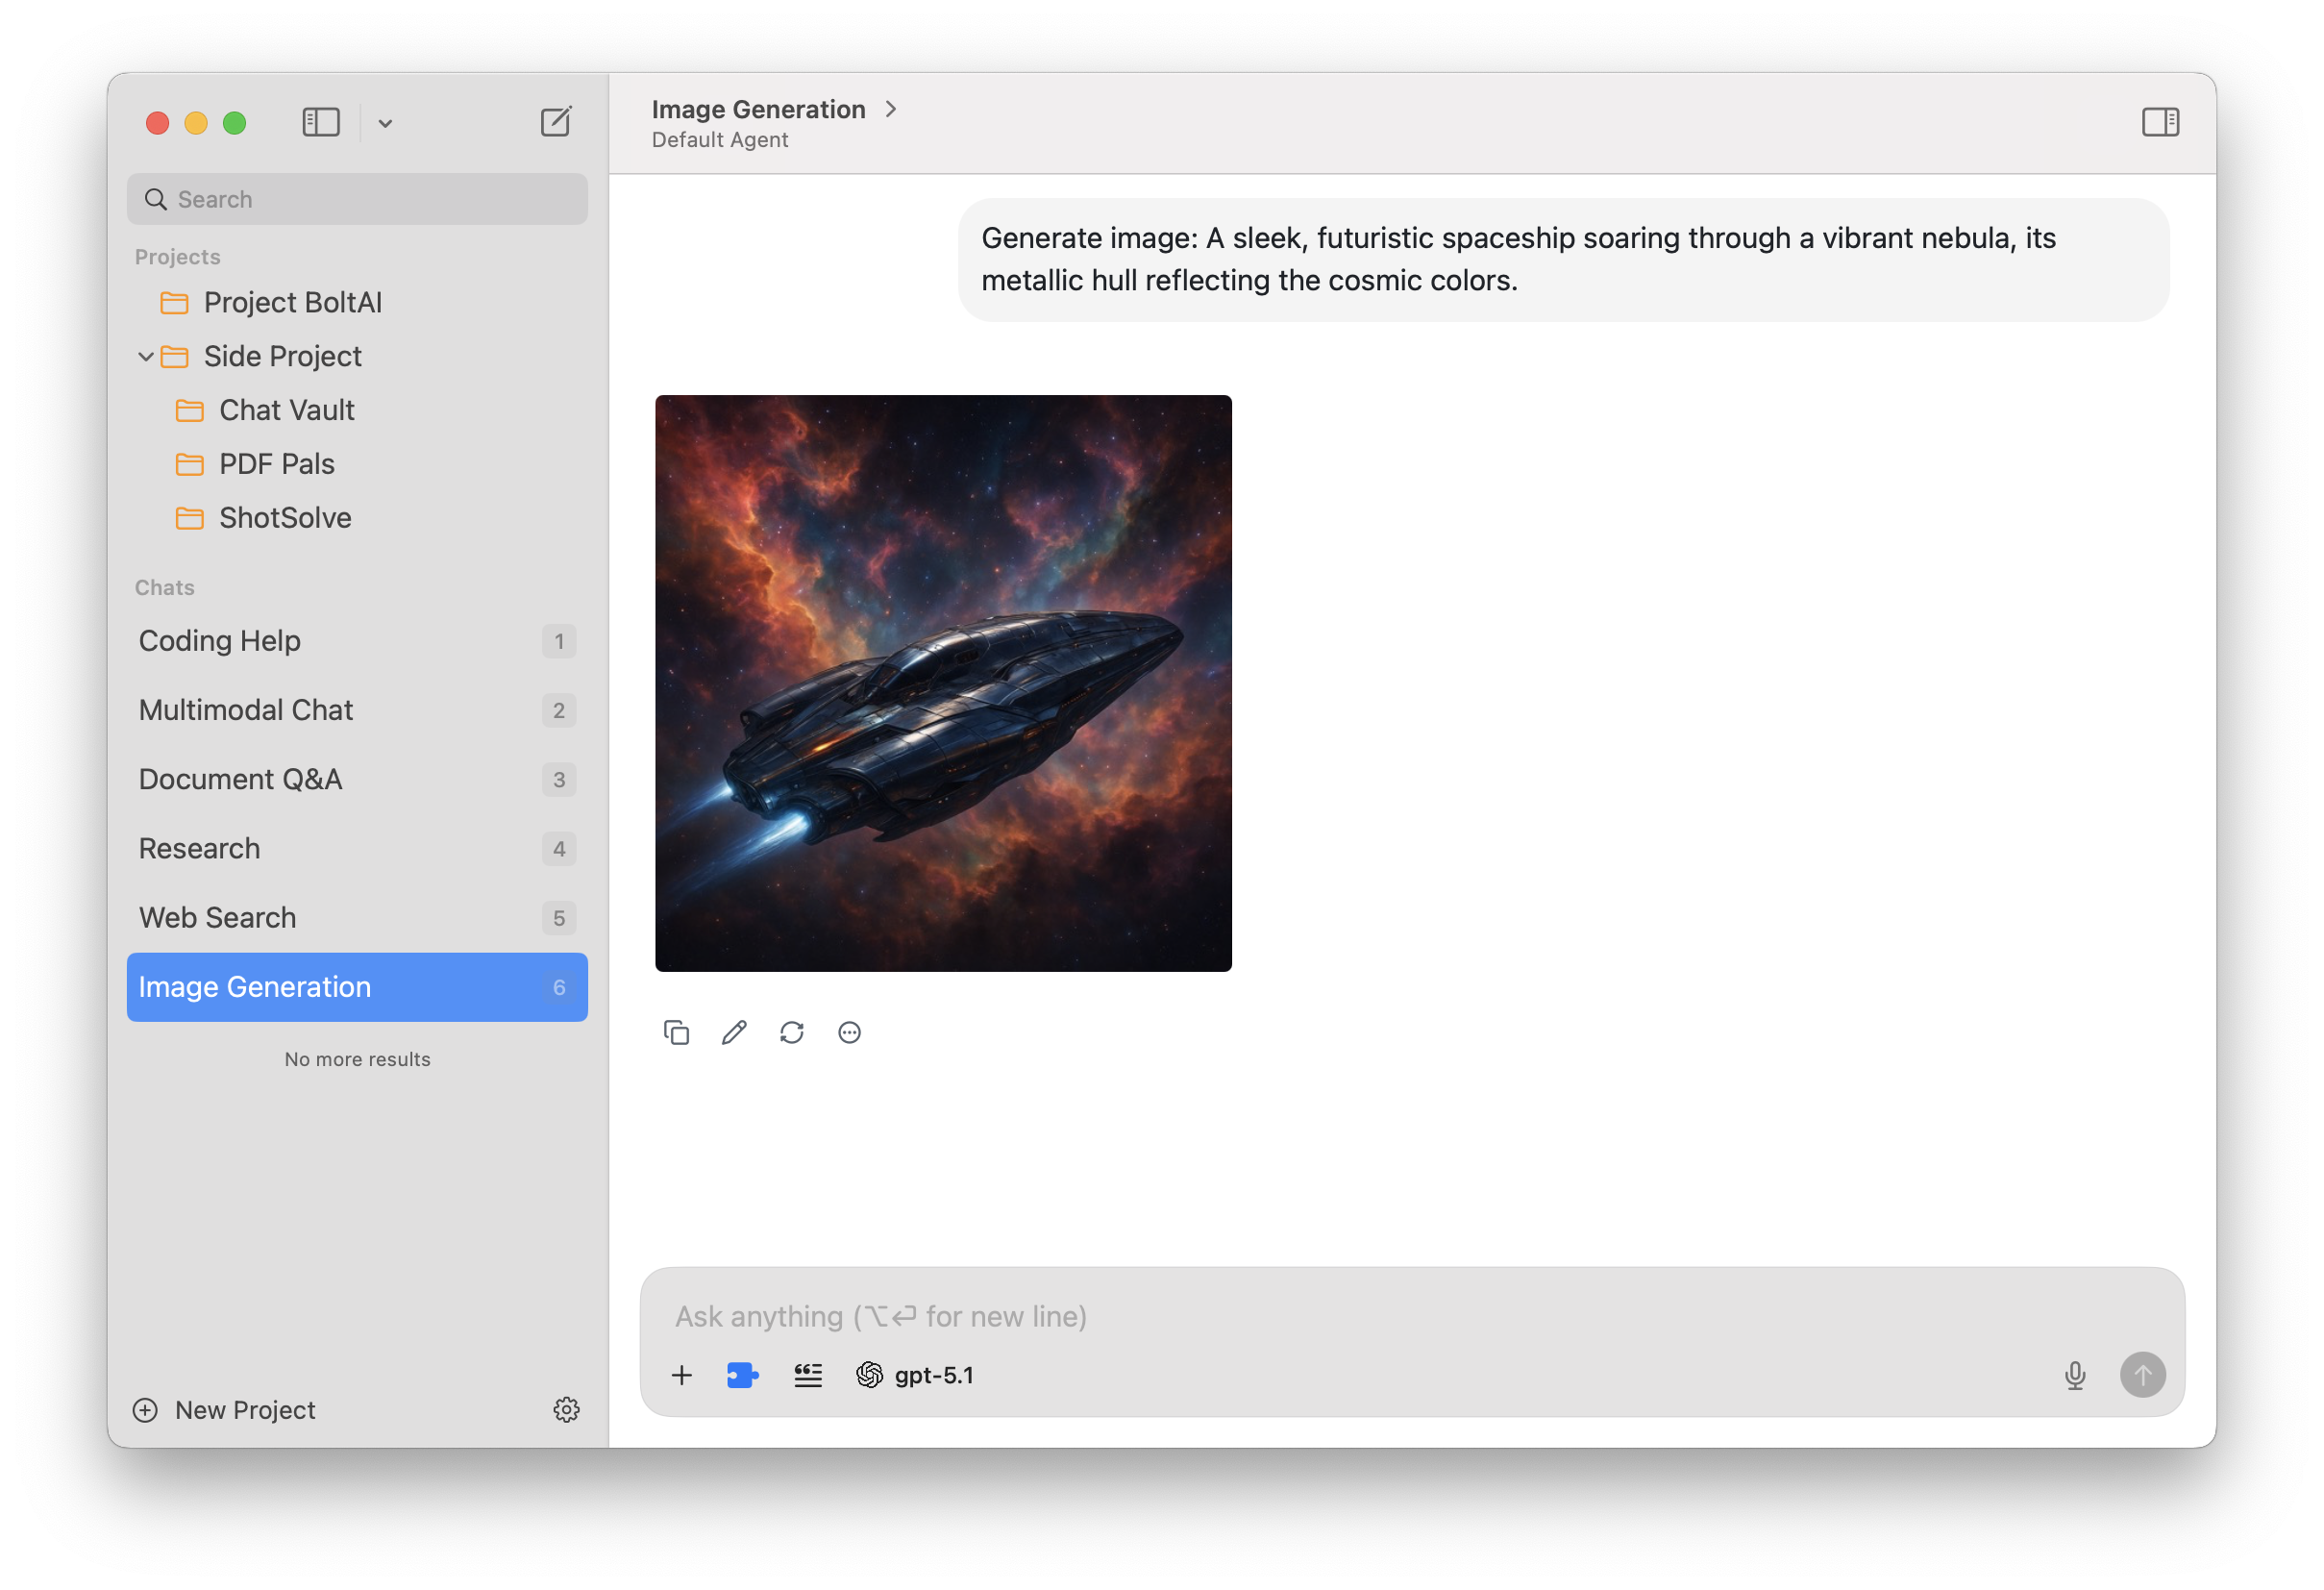
Task: Regenerate the image response
Action: tap(792, 1032)
